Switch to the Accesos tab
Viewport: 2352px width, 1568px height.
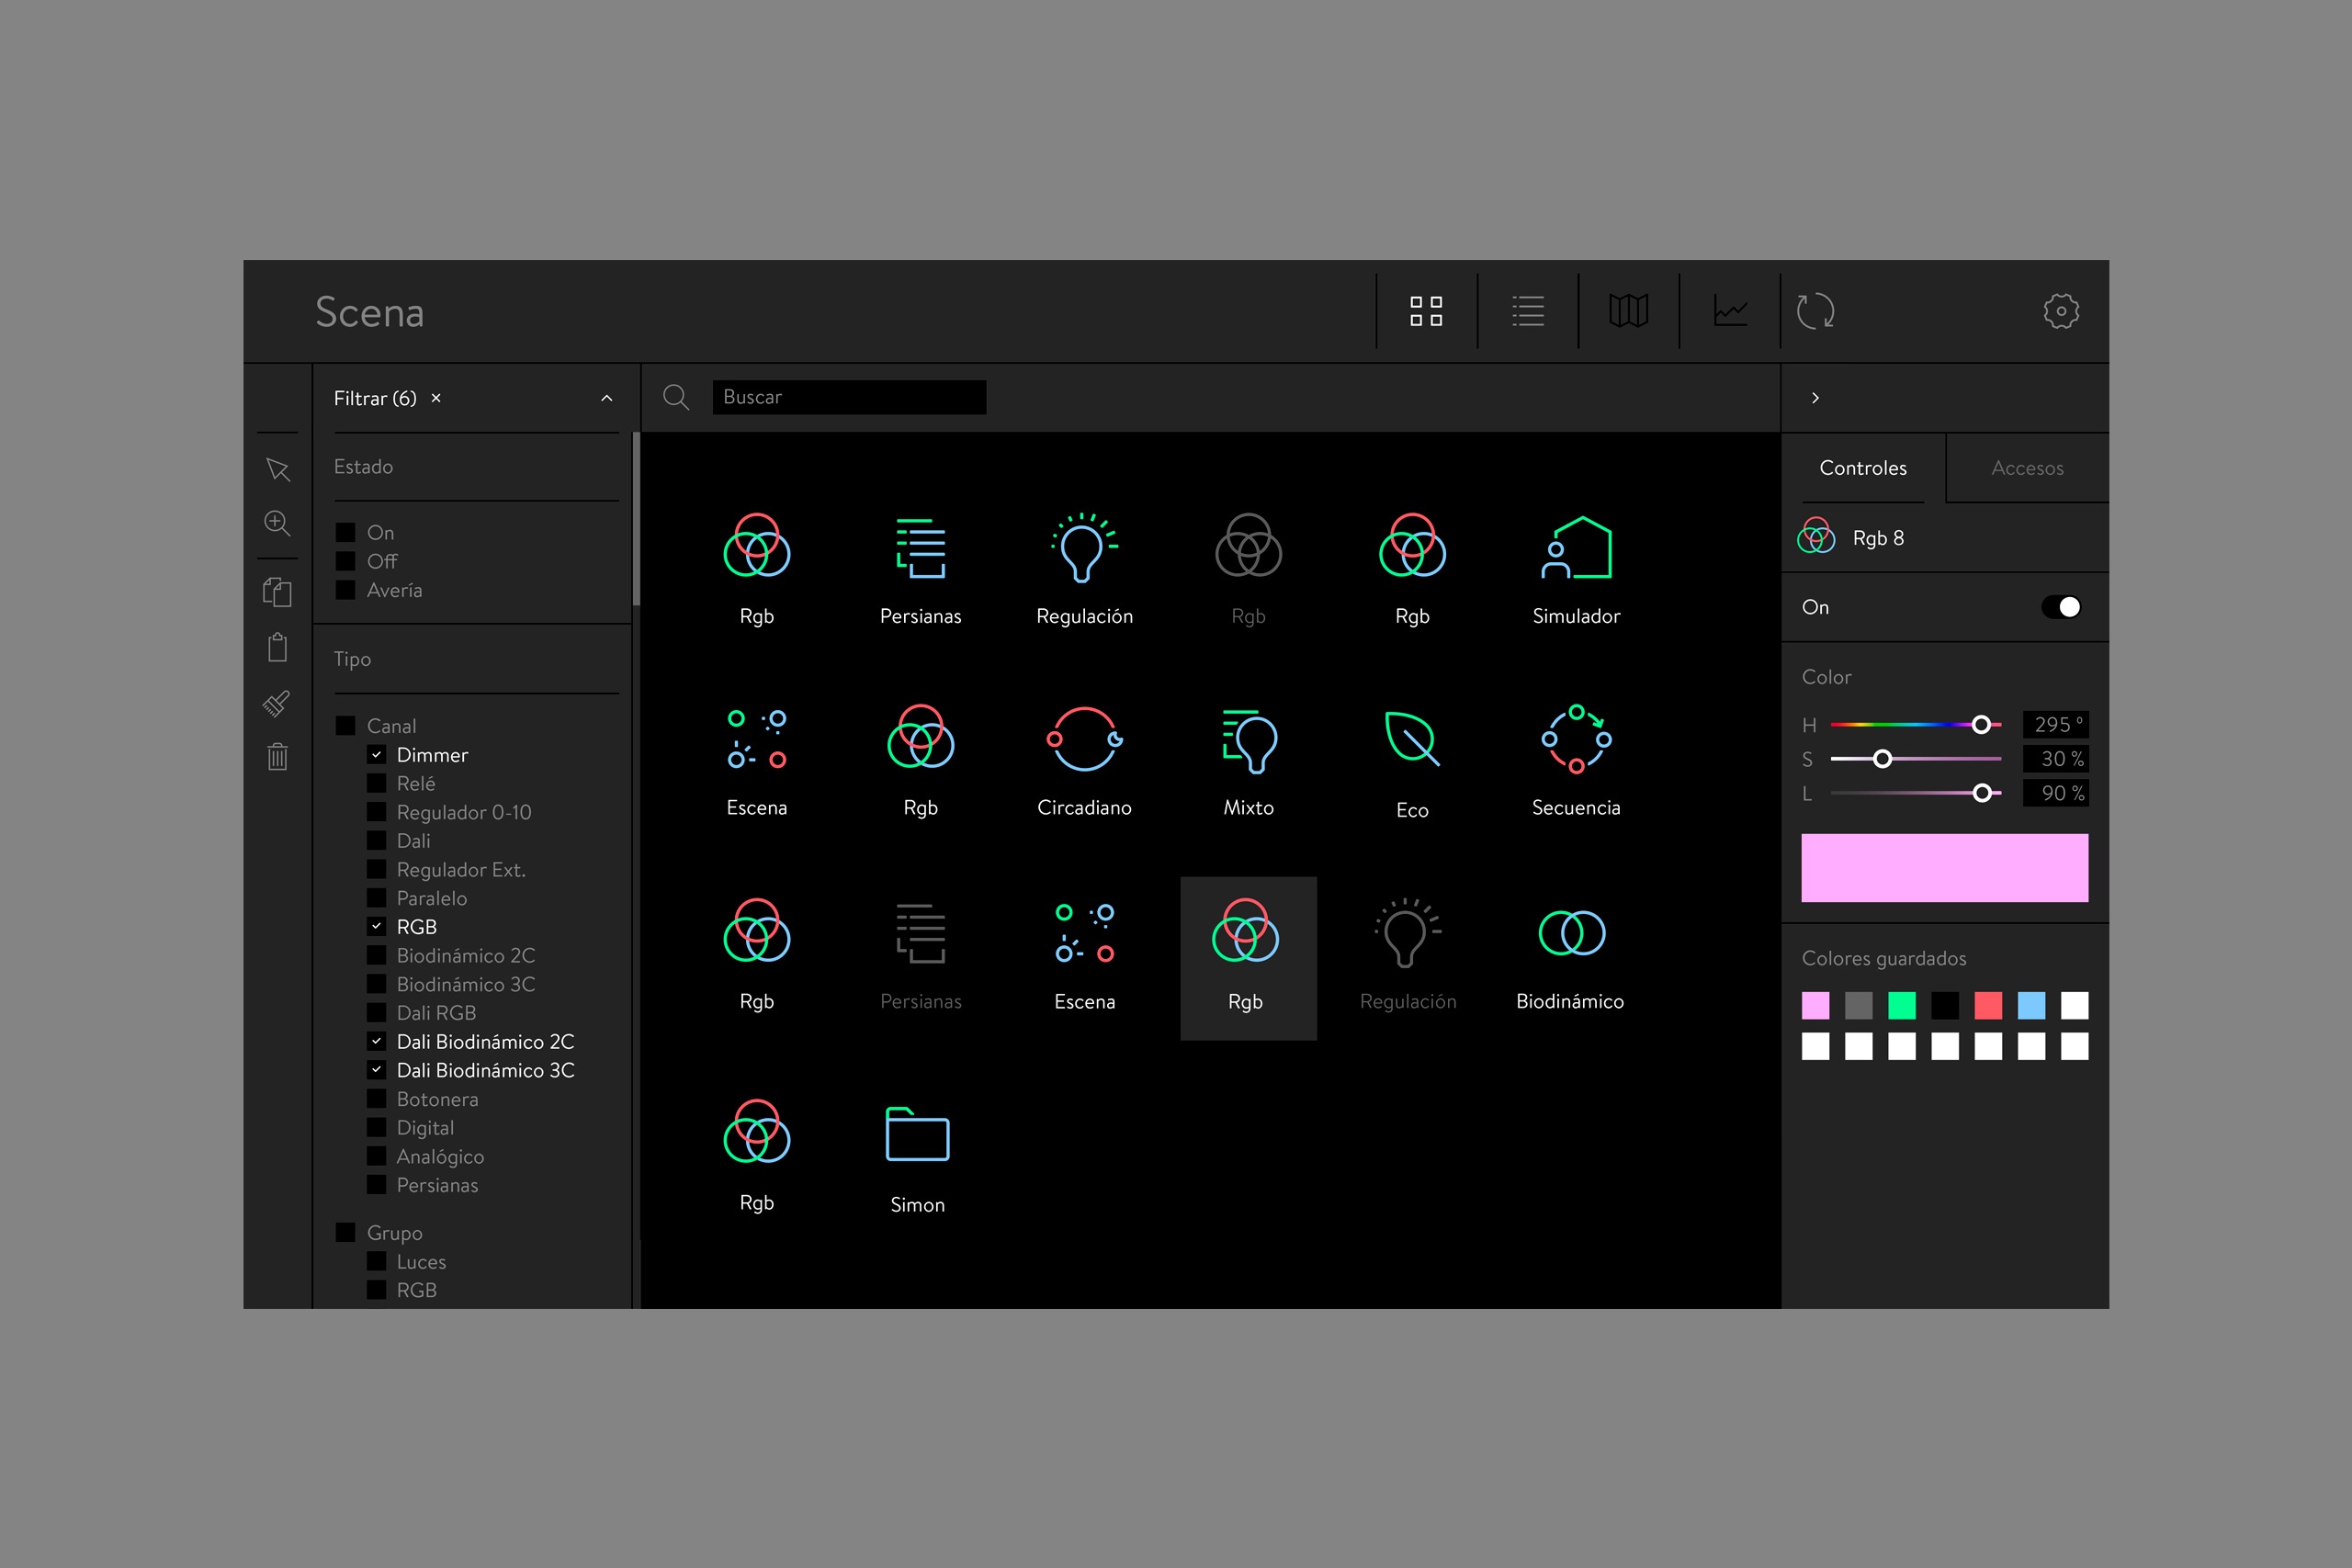tap(2027, 468)
